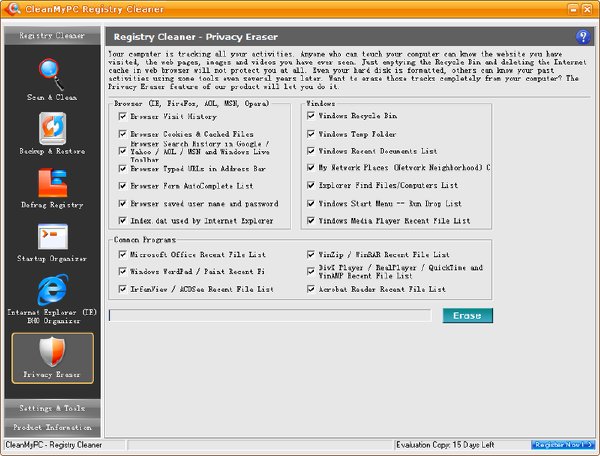Open the Settings & Tools sidebar tab

point(52,408)
